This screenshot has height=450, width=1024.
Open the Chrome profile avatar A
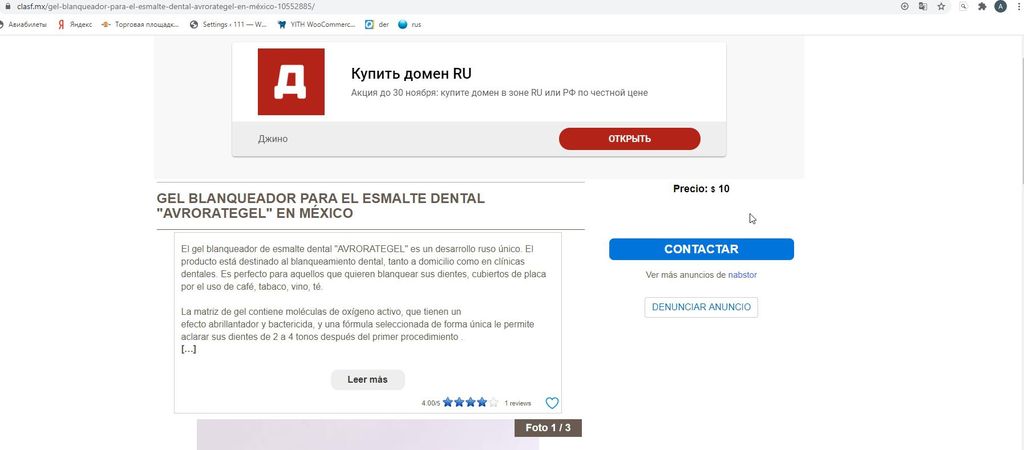[x=1000, y=7]
